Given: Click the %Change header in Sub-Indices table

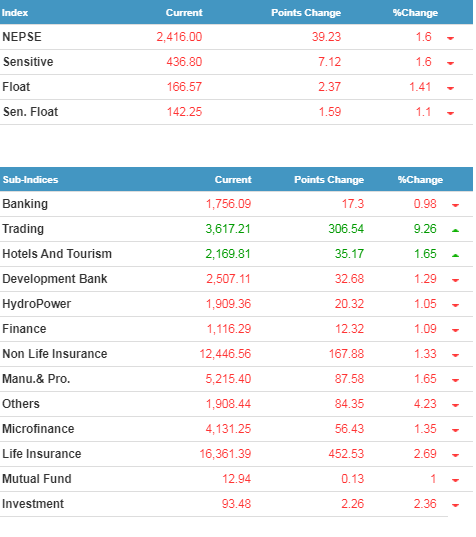Looking at the screenshot, I should pos(420,179).
